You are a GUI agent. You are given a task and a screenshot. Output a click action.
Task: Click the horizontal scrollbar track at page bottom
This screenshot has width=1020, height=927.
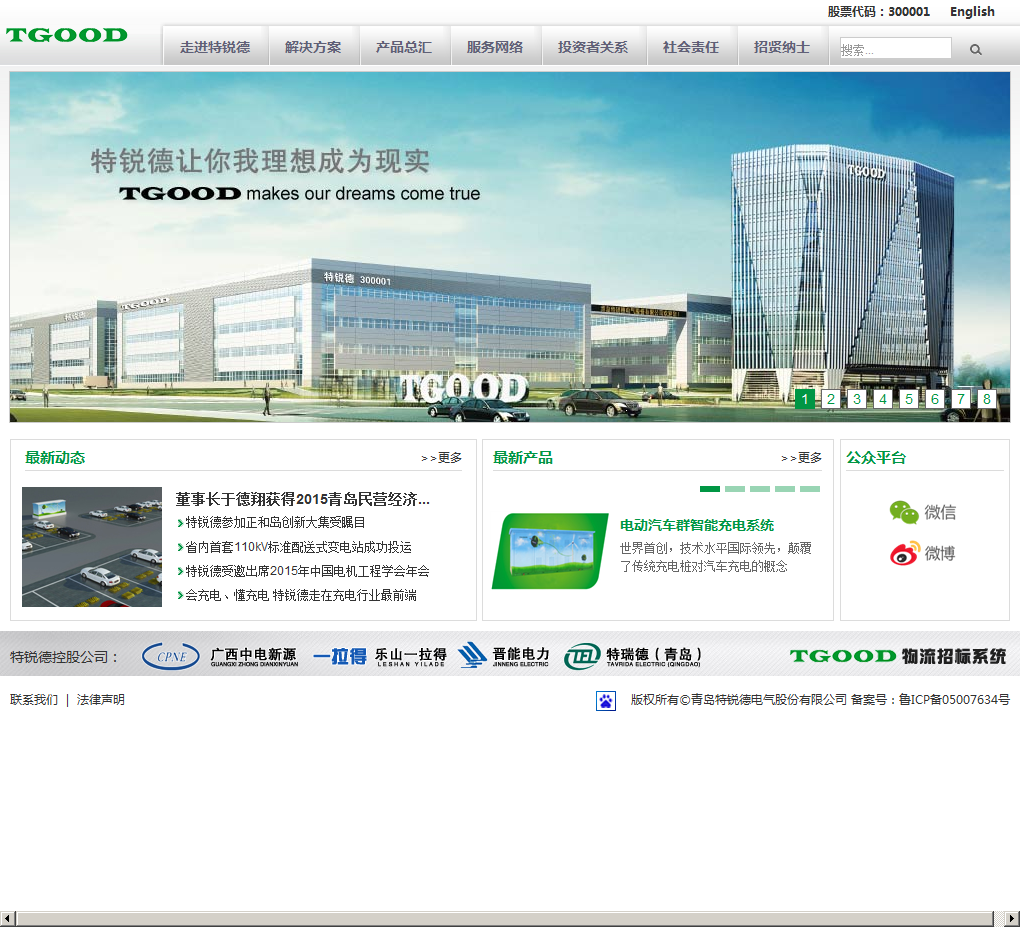tap(505, 919)
